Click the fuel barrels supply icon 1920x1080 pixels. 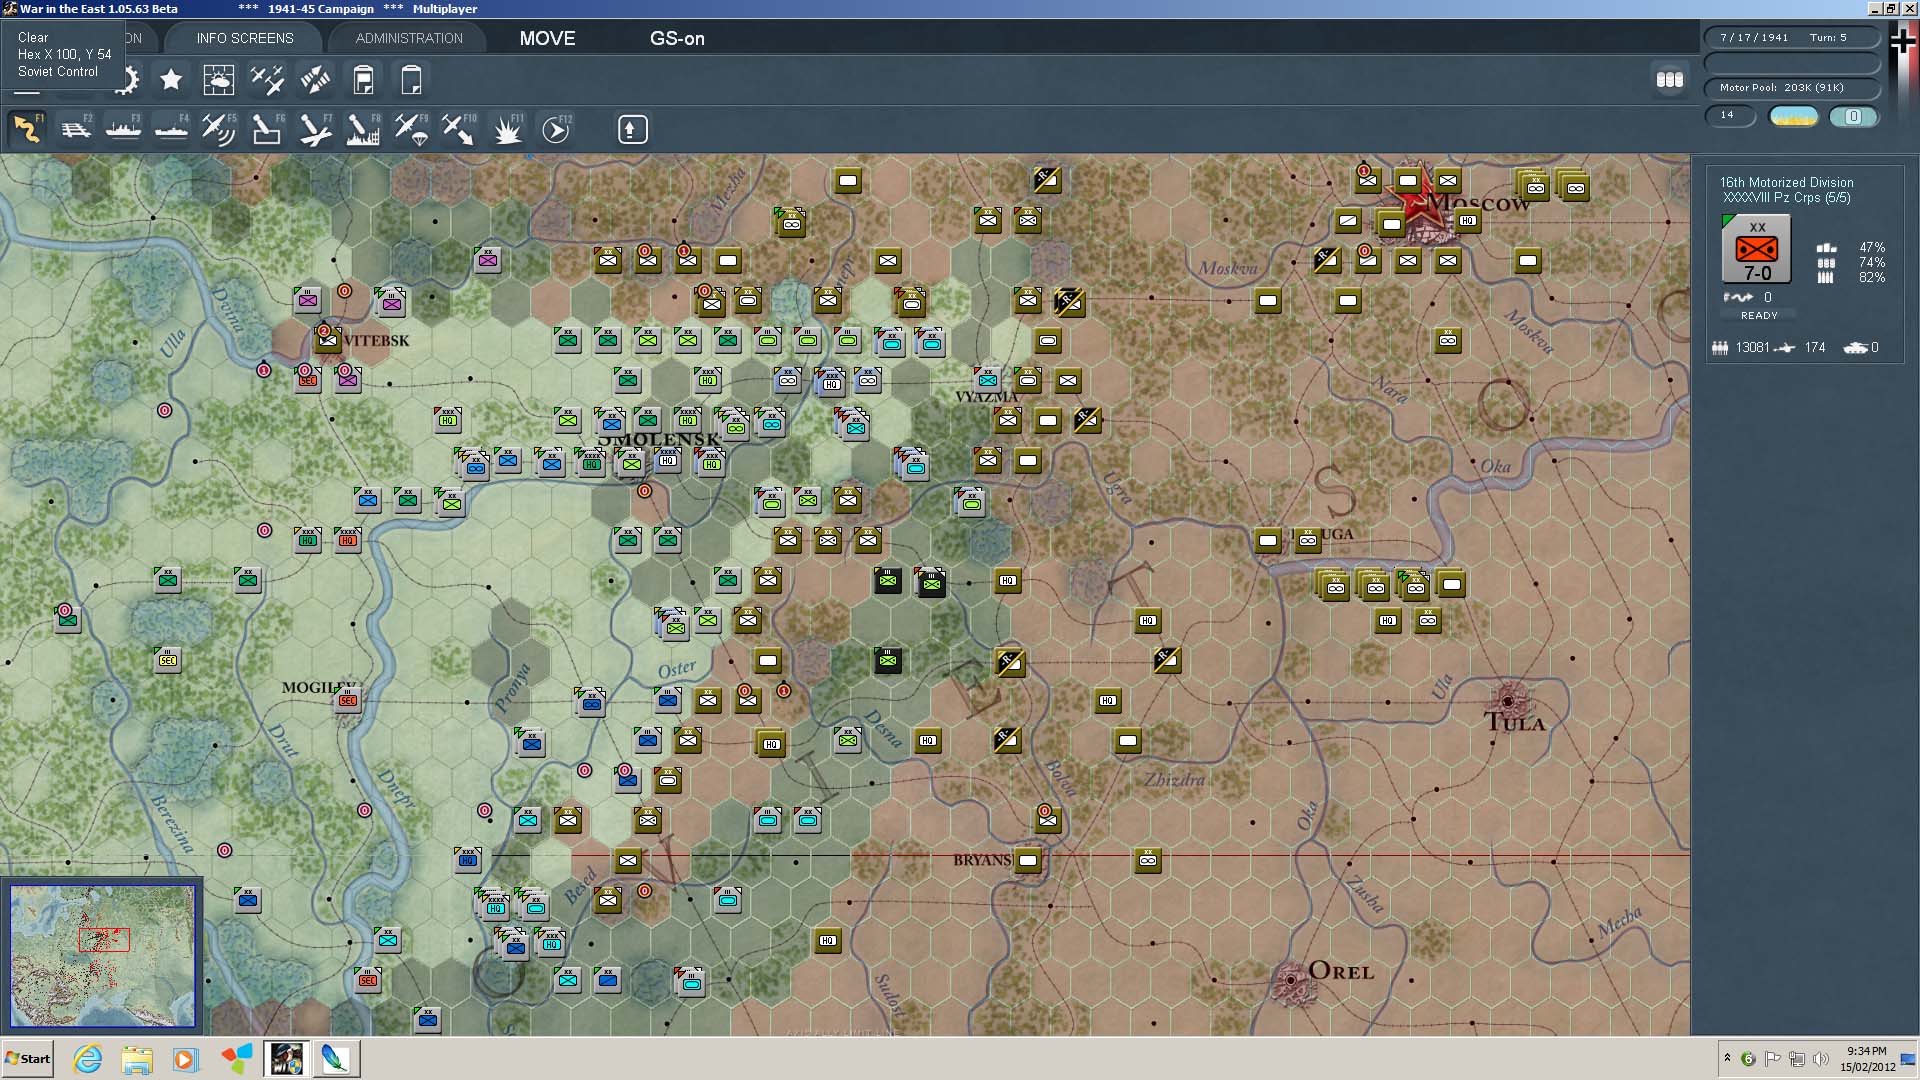tap(1669, 79)
